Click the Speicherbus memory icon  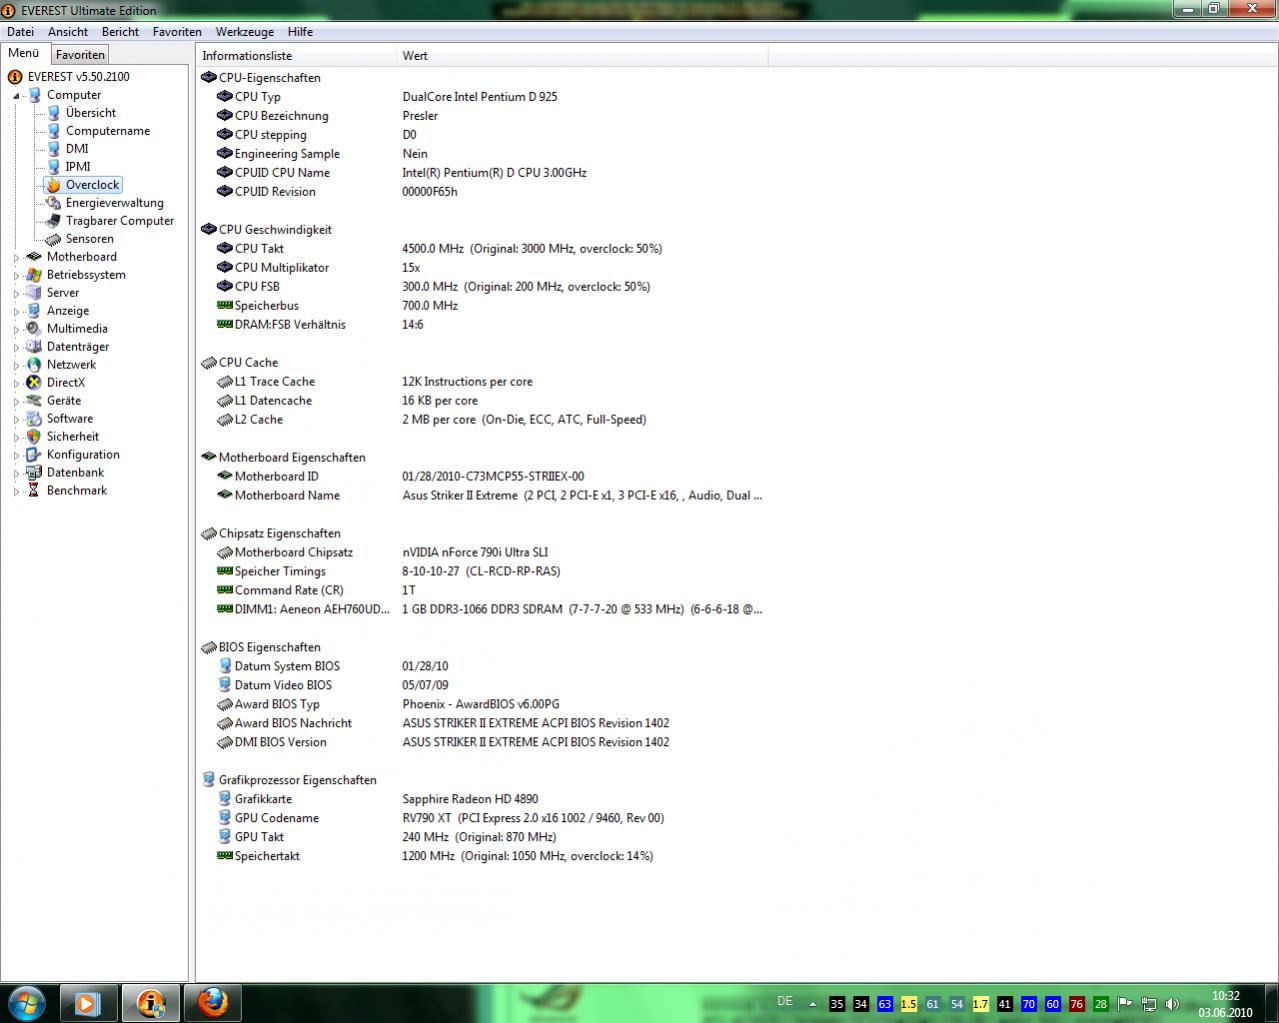tap(225, 305)
